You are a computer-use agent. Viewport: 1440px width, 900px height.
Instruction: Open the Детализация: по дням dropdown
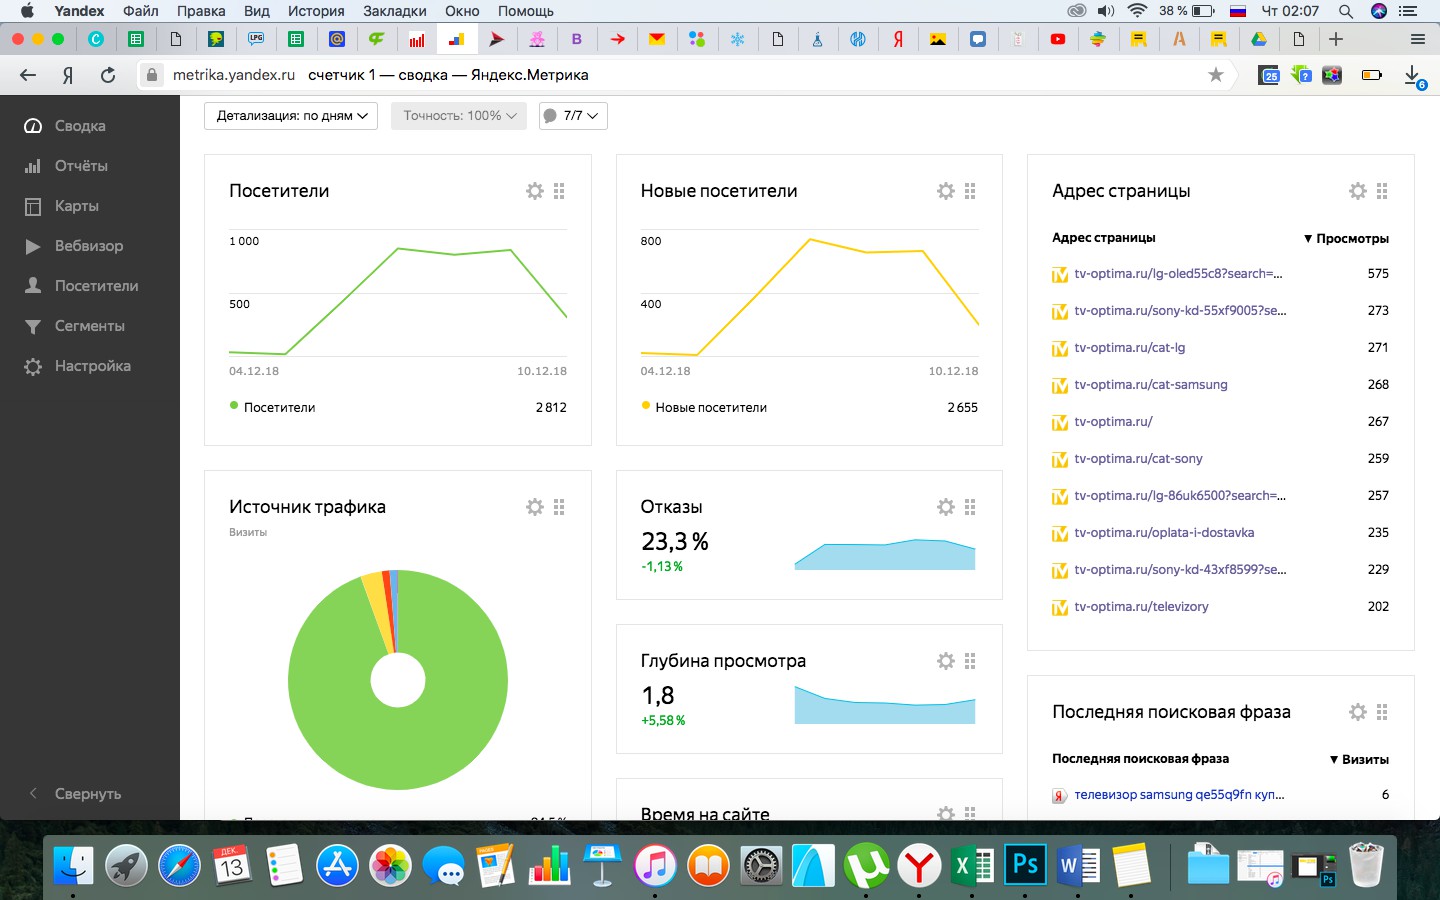click(291, 116)
